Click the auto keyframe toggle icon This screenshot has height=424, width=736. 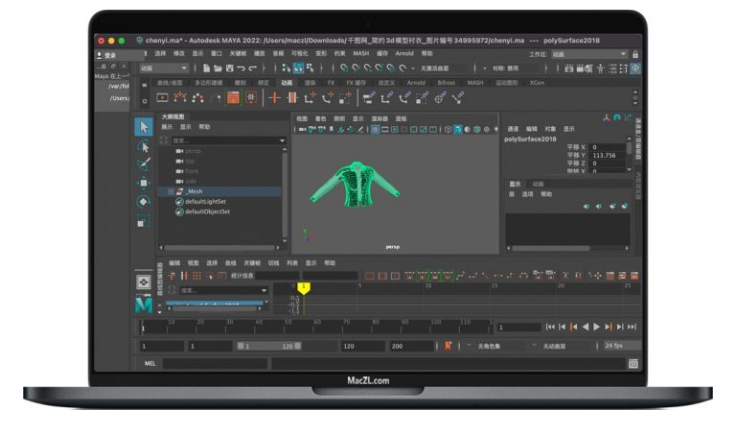coord(448,346)
